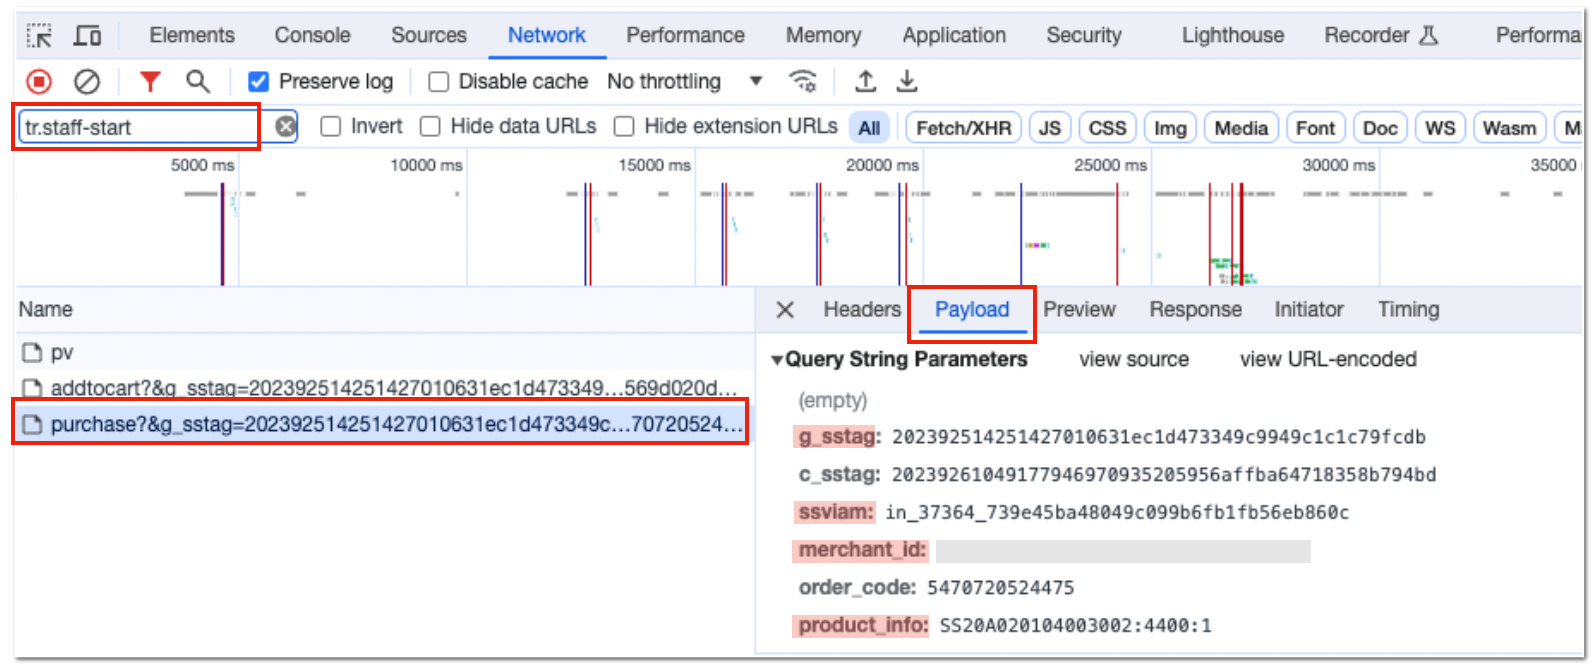Clear the filter text field
The width and height of the screenshot is (1592, 668).
286,127
